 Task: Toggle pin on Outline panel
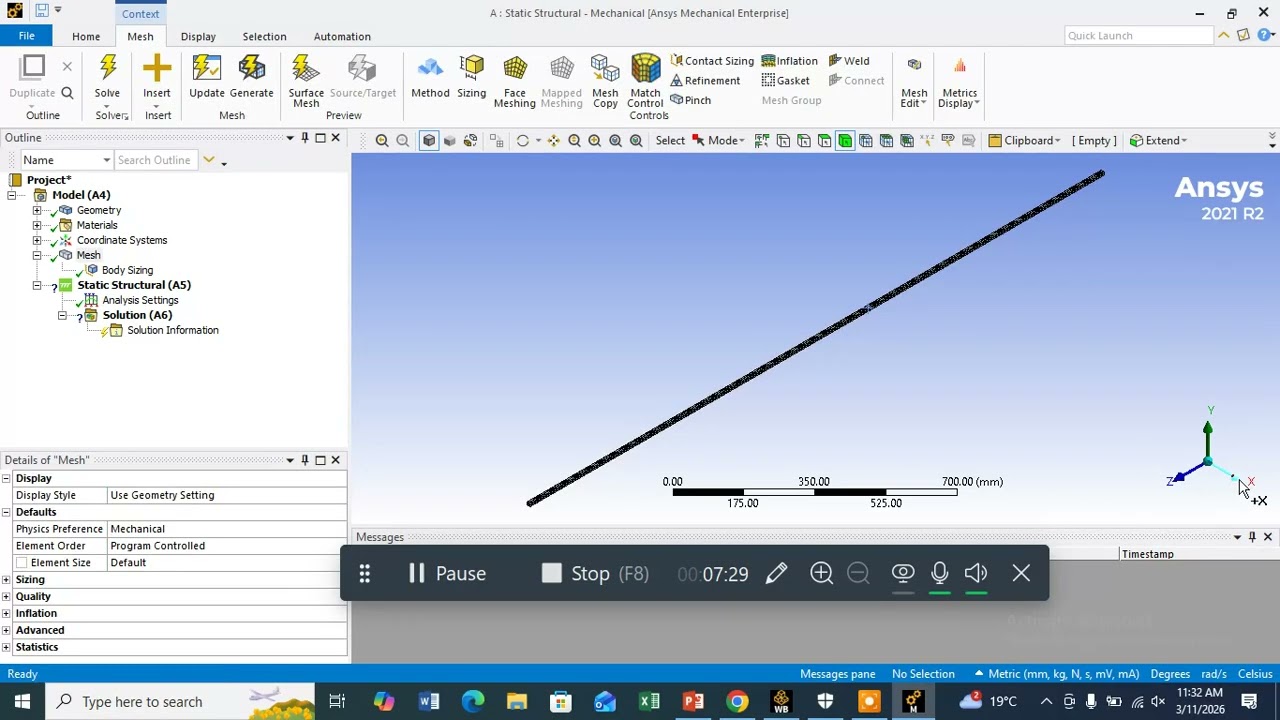tap(305, 138)
